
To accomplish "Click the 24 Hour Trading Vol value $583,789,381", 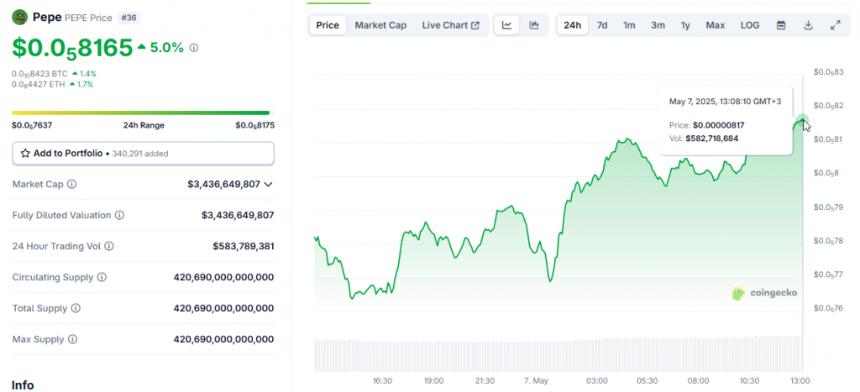I will pos(244,246).
